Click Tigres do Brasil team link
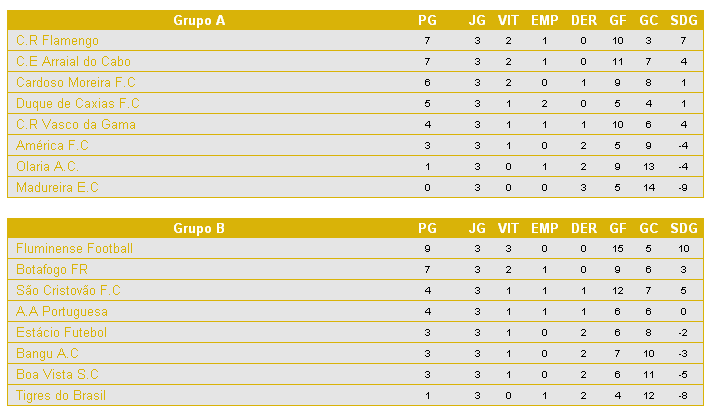The width and height of the screenshot is (711, 411). pyautogui.click(x=61, y=395)
